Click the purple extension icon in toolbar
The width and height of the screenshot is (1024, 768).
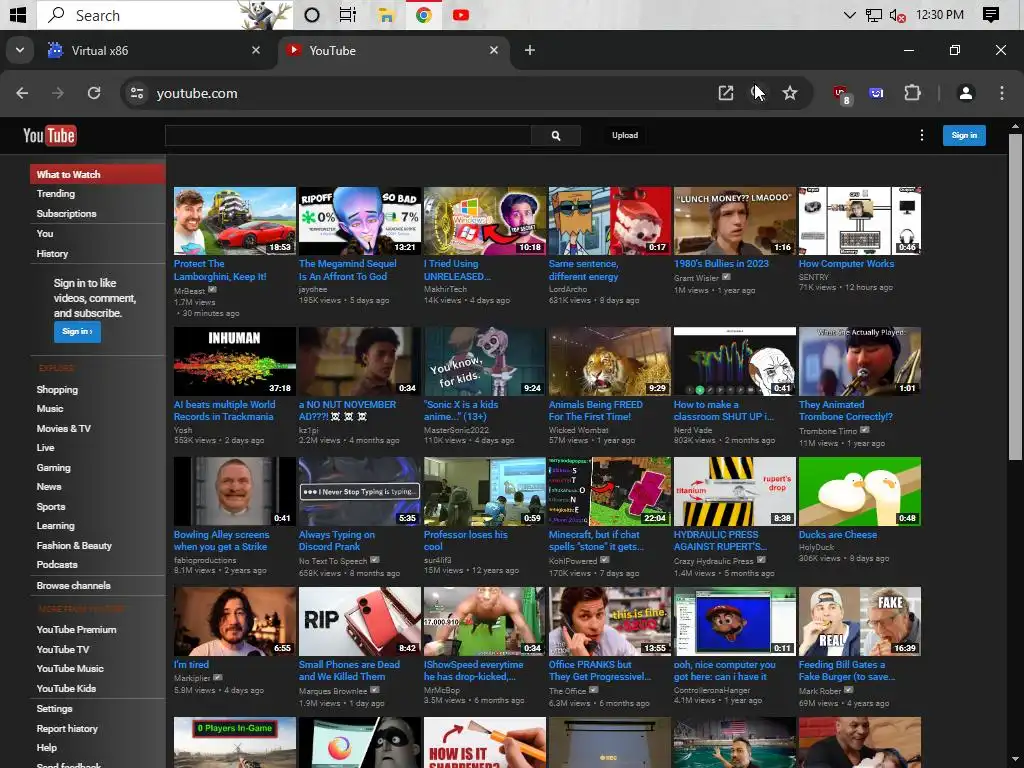click(x=876, y=93)
